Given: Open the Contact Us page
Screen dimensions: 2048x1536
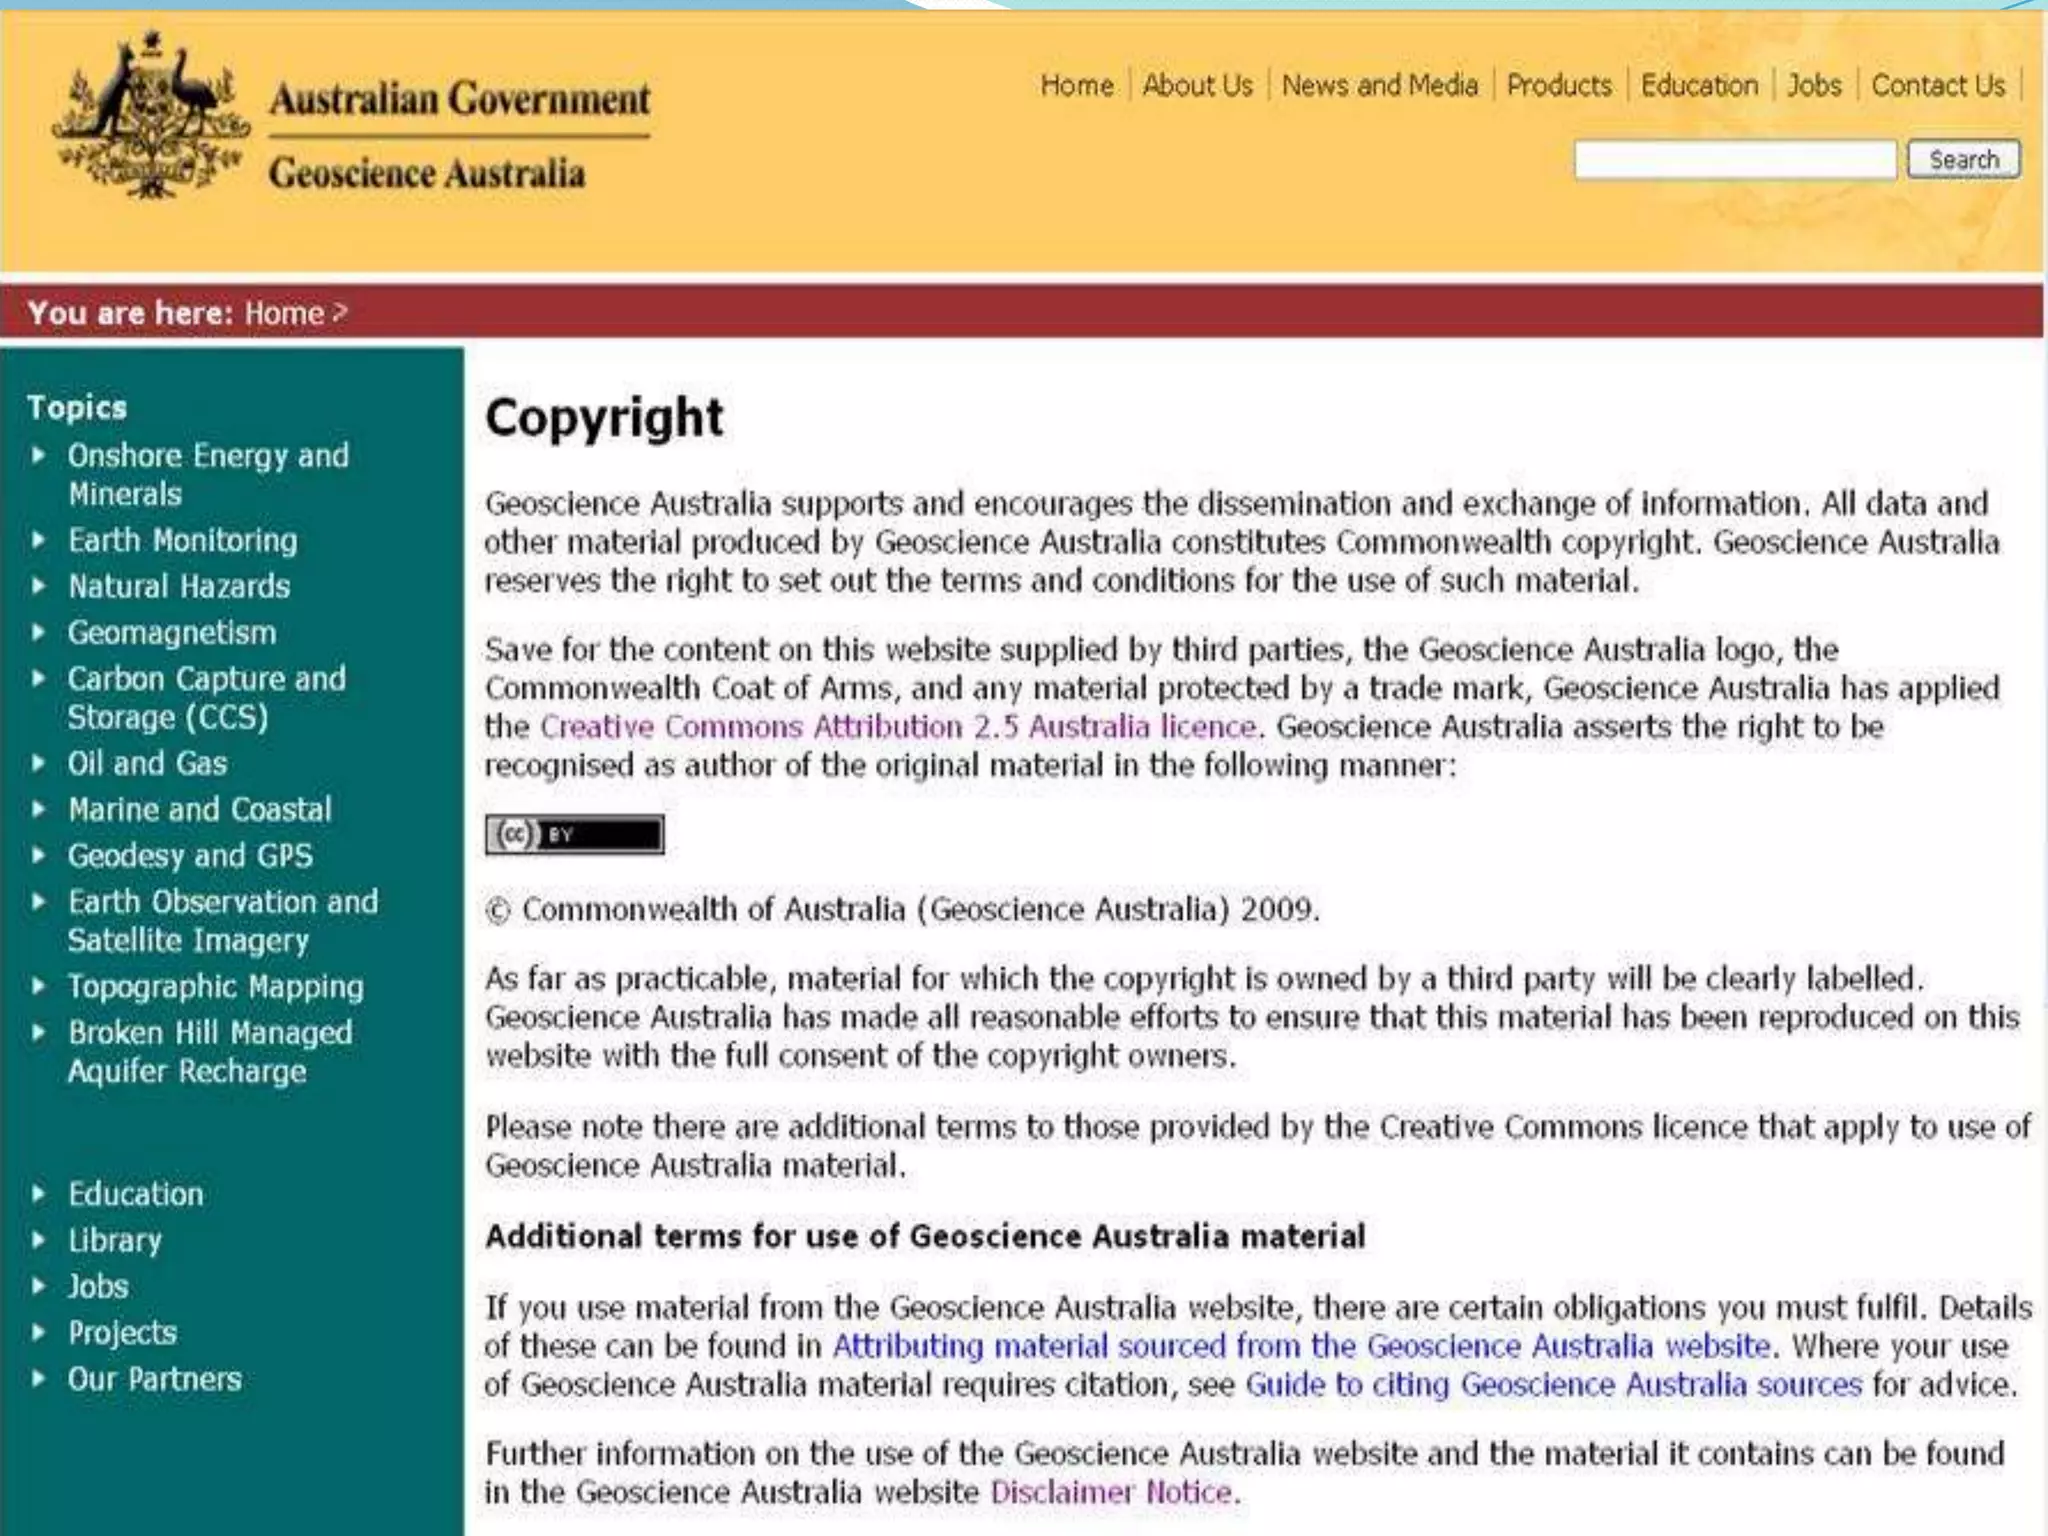Looking at the screenshot, I should click(1938, 85).
